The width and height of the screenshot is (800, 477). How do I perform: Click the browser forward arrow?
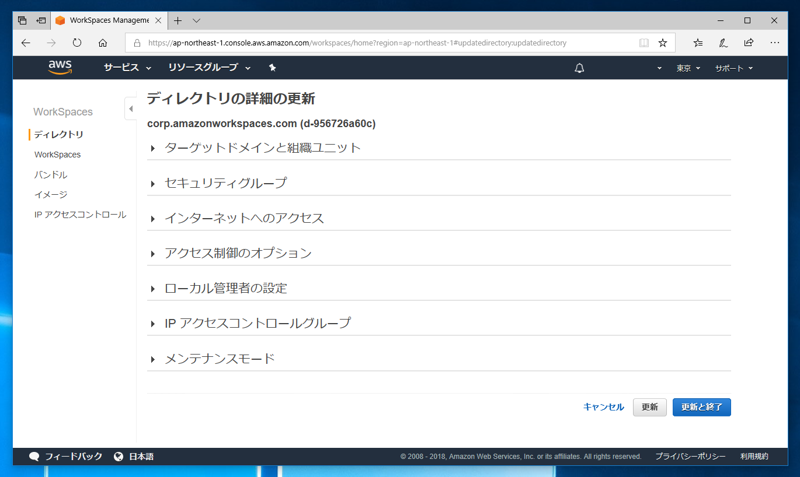[x=51, y=43]
